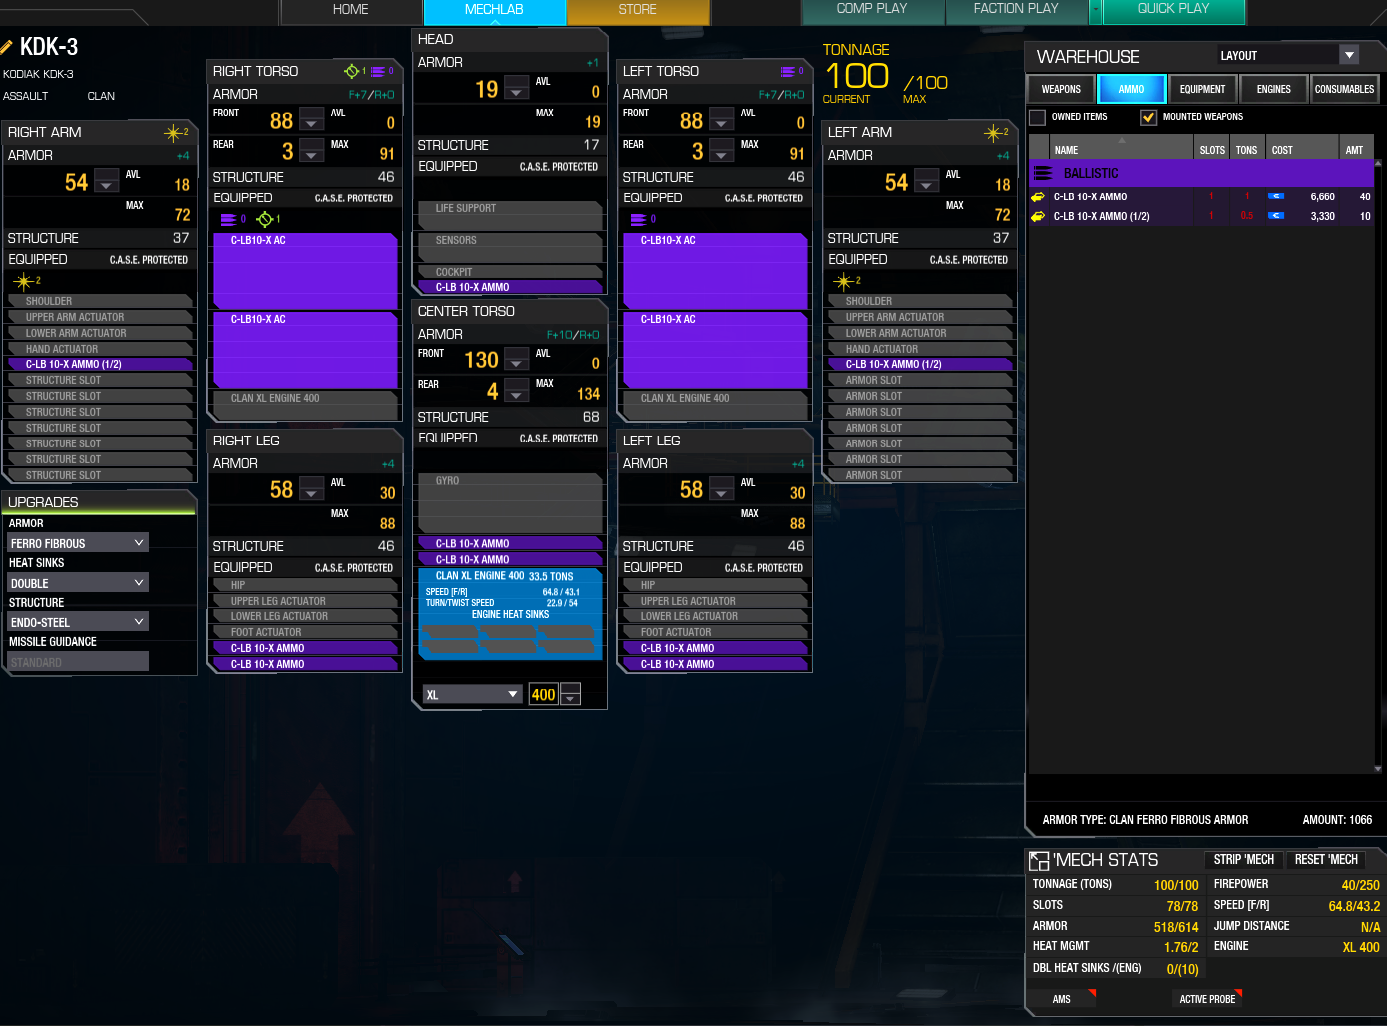Uncheck the Mounted Weapons checkbox
Screen dimensions: 1387x1026
click(1149, 117)
